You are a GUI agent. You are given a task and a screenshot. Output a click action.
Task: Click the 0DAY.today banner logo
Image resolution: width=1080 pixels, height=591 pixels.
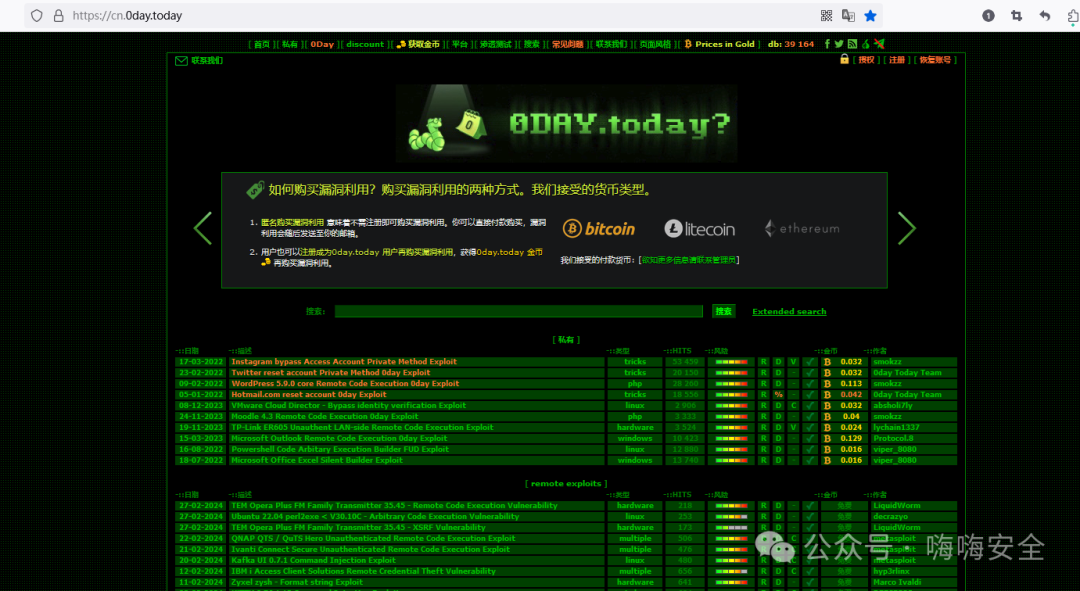tap(566, 123)
